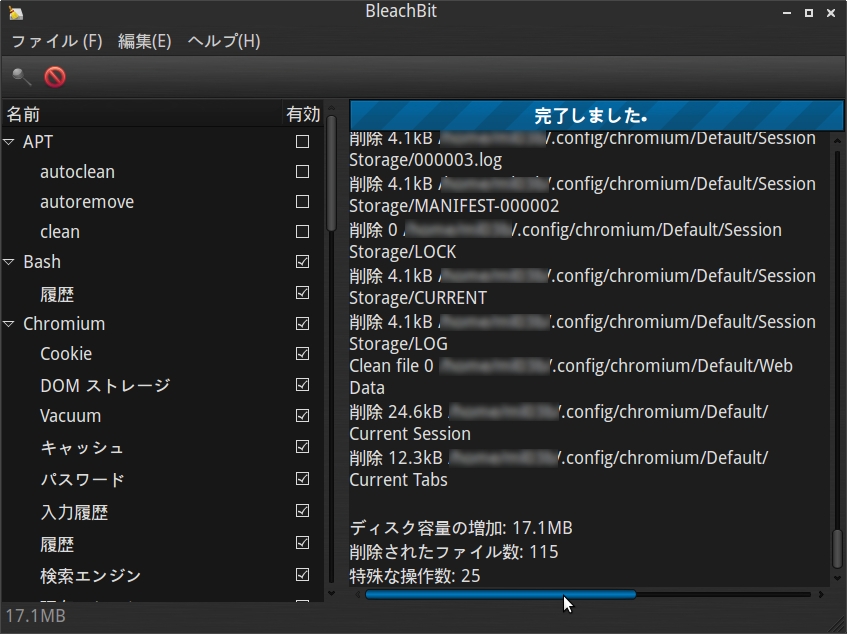Uncheck the Cookie checkbox
This screenshot has width=847, height=634.
302,354
